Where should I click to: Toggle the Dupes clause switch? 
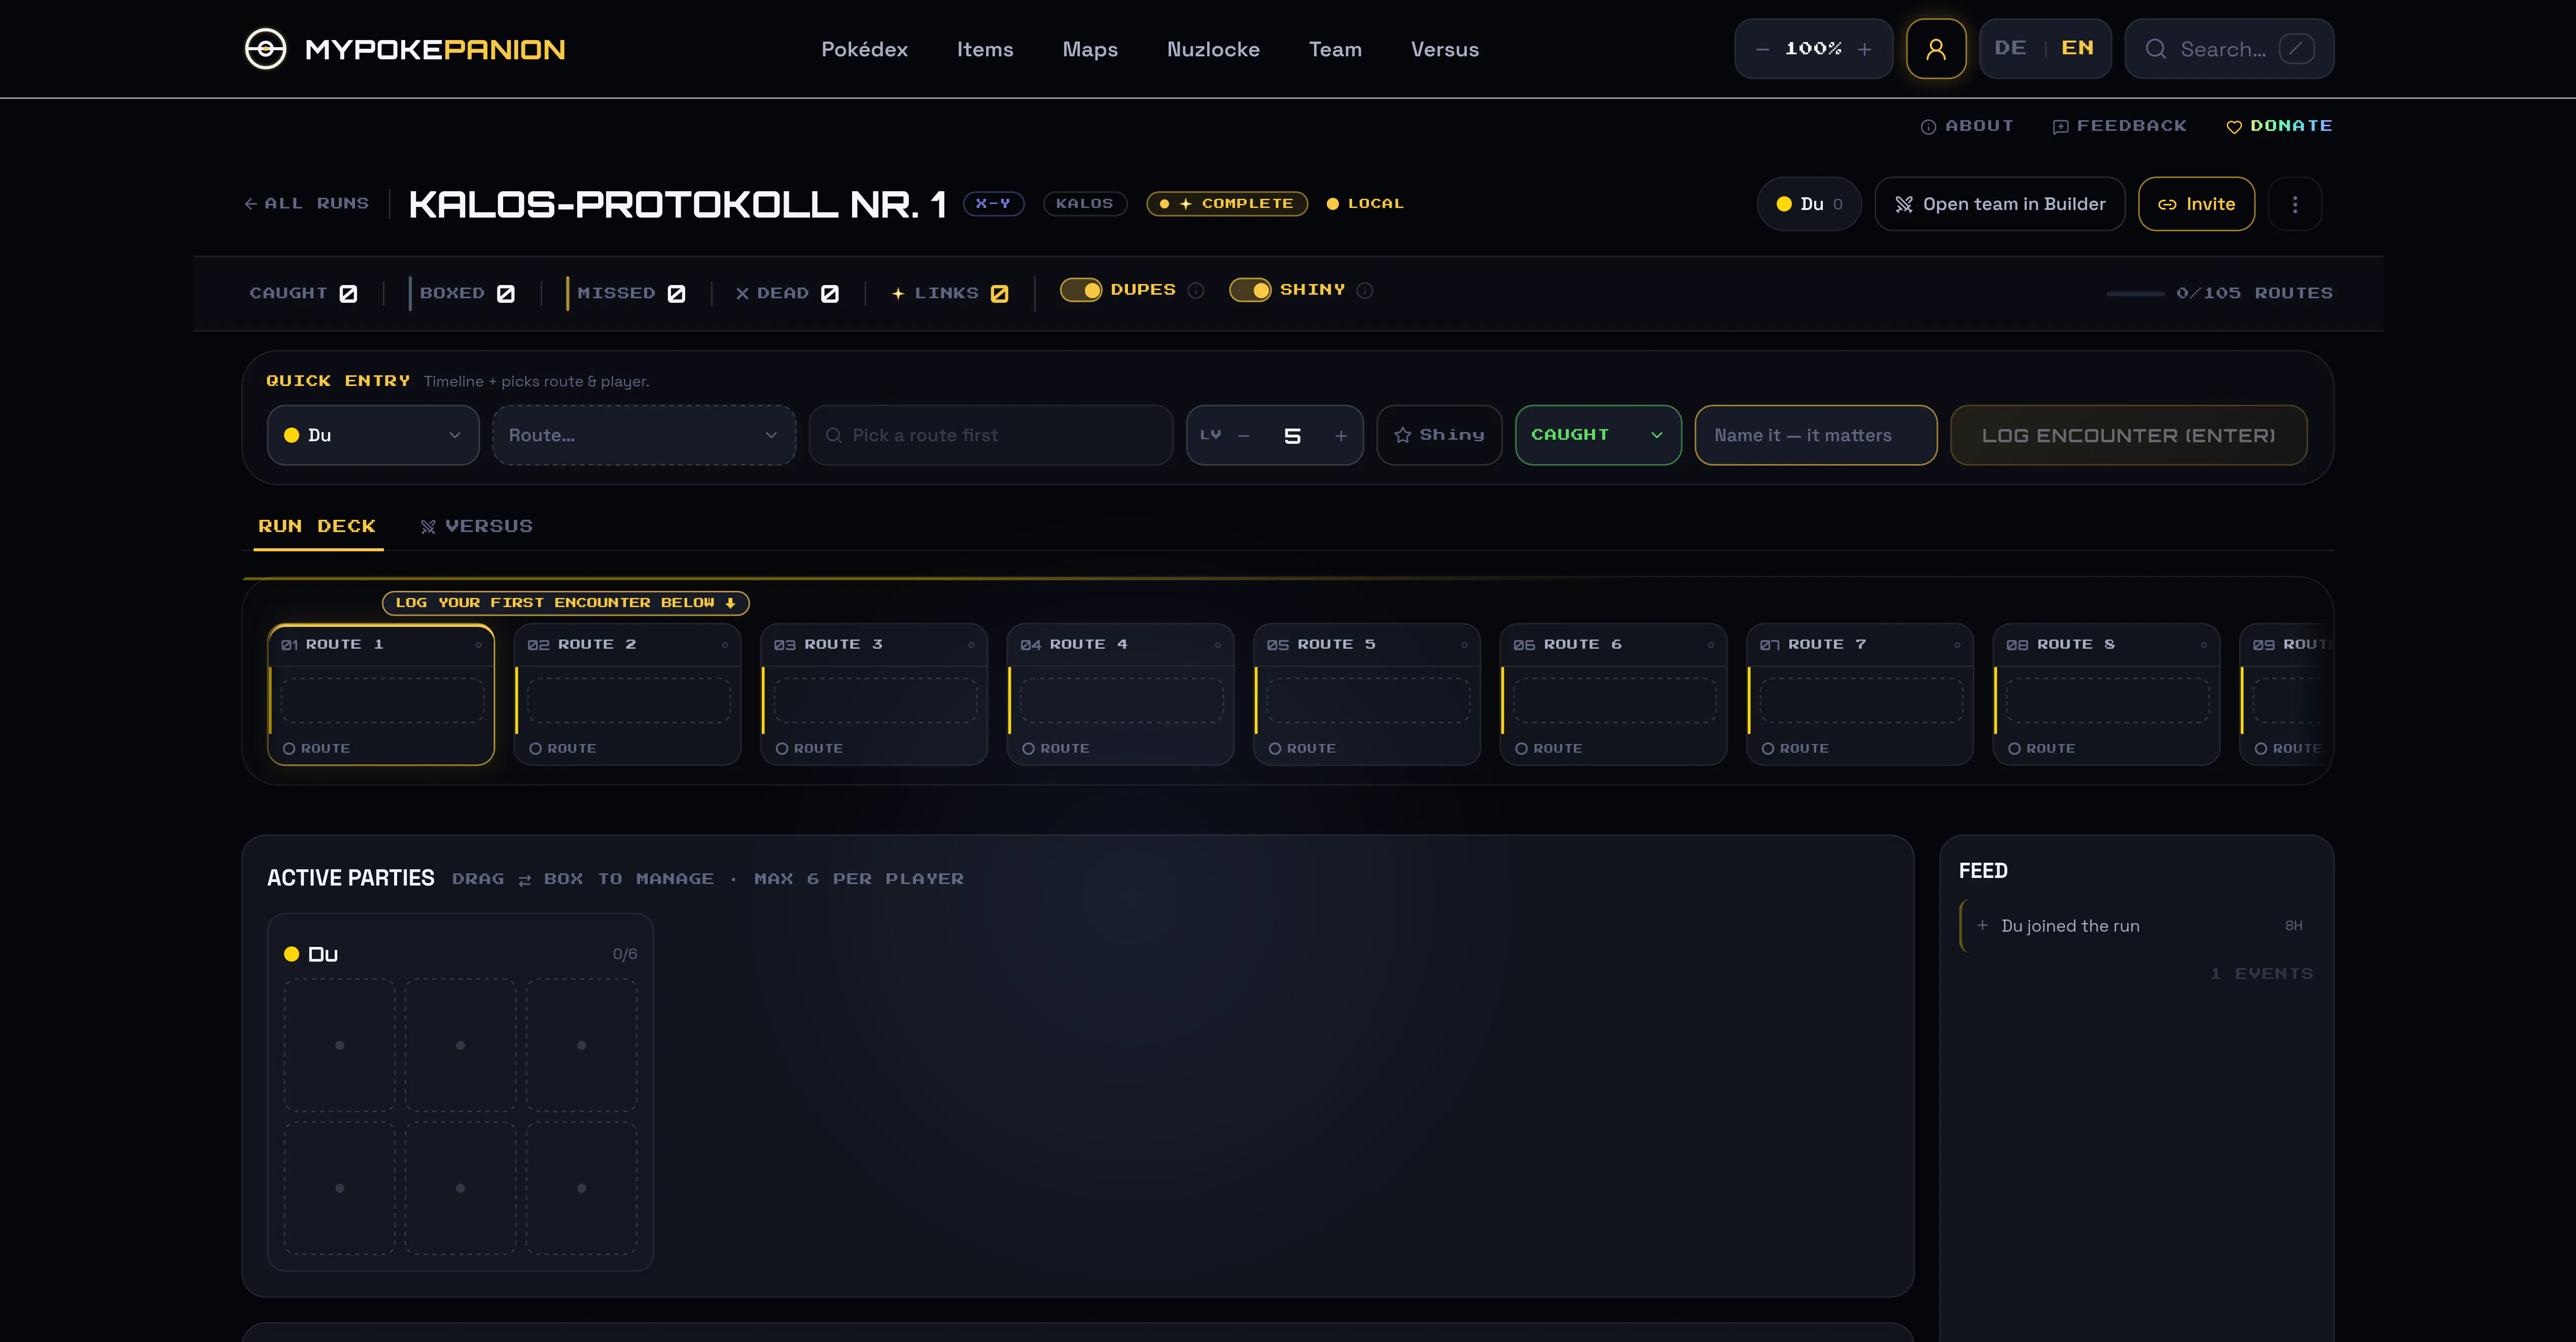point(1081,290)
